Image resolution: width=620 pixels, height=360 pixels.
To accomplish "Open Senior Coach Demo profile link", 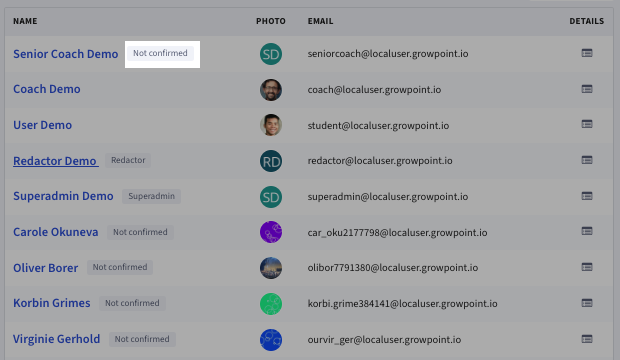I will coord(66,54).
